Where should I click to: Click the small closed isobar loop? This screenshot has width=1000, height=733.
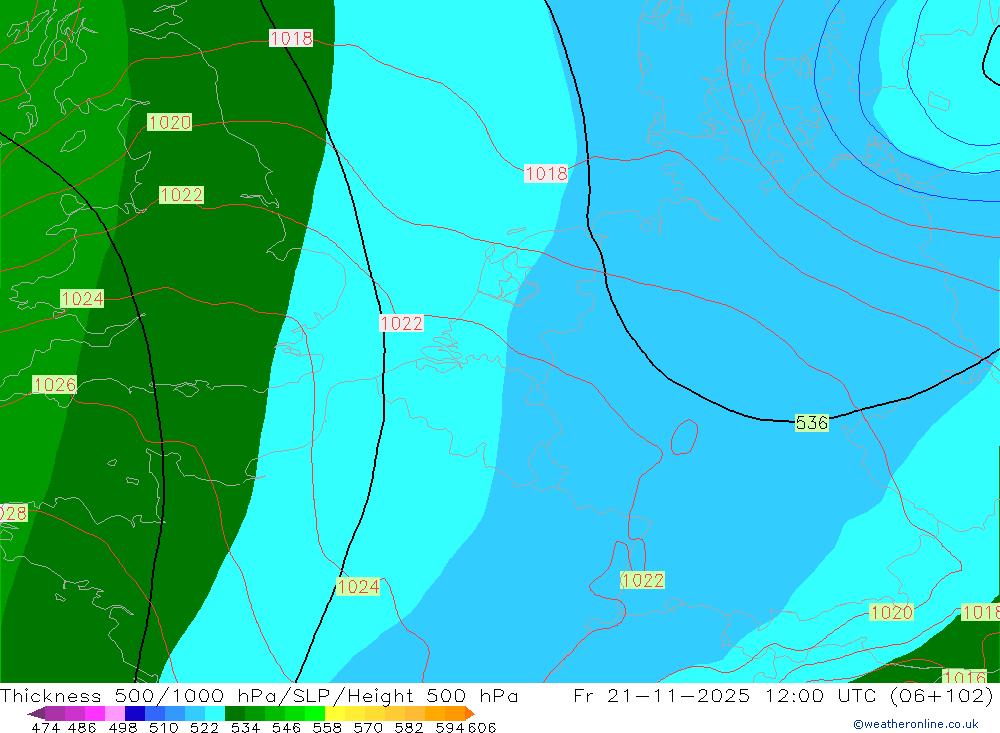point(684,437)
